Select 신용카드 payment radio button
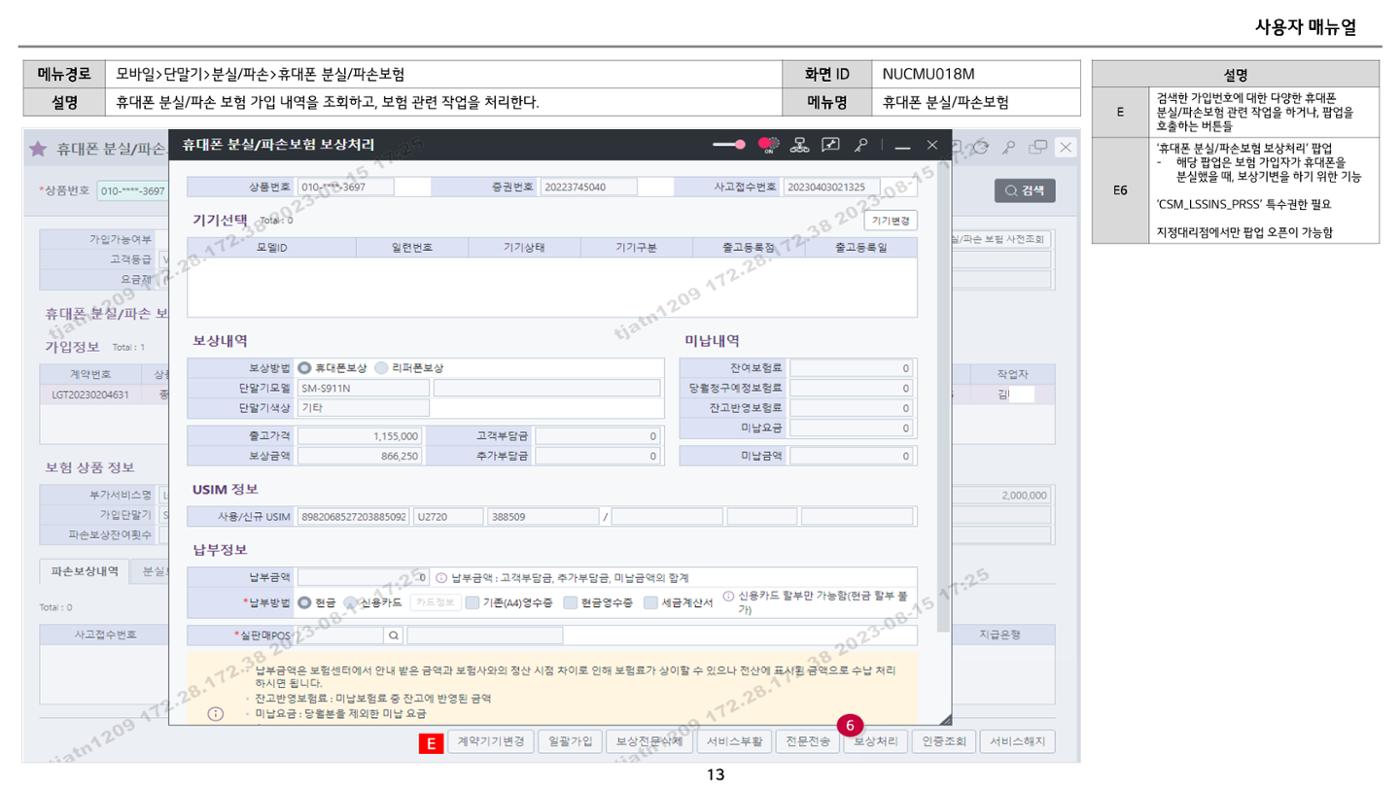Image resolution: width=1400 pixels, height=788 pixels. point(350,603)
